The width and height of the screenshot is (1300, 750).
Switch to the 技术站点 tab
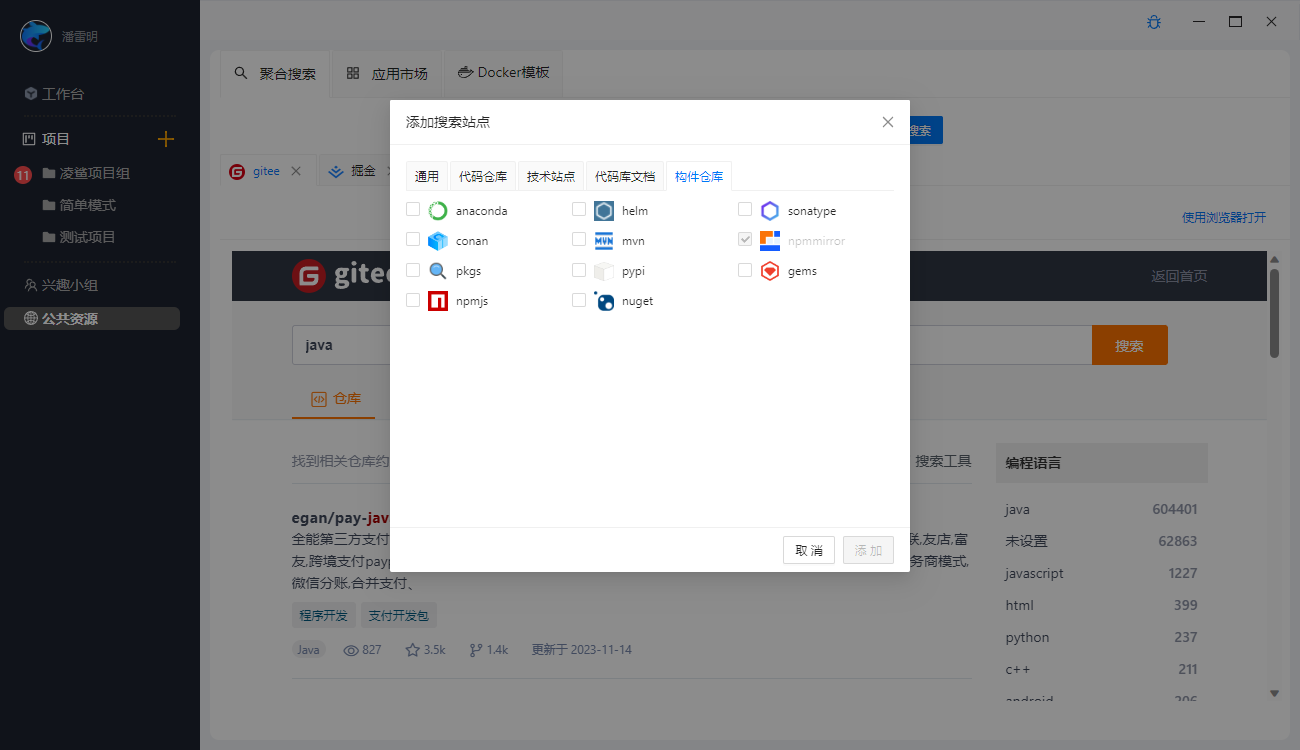[551, 176]
